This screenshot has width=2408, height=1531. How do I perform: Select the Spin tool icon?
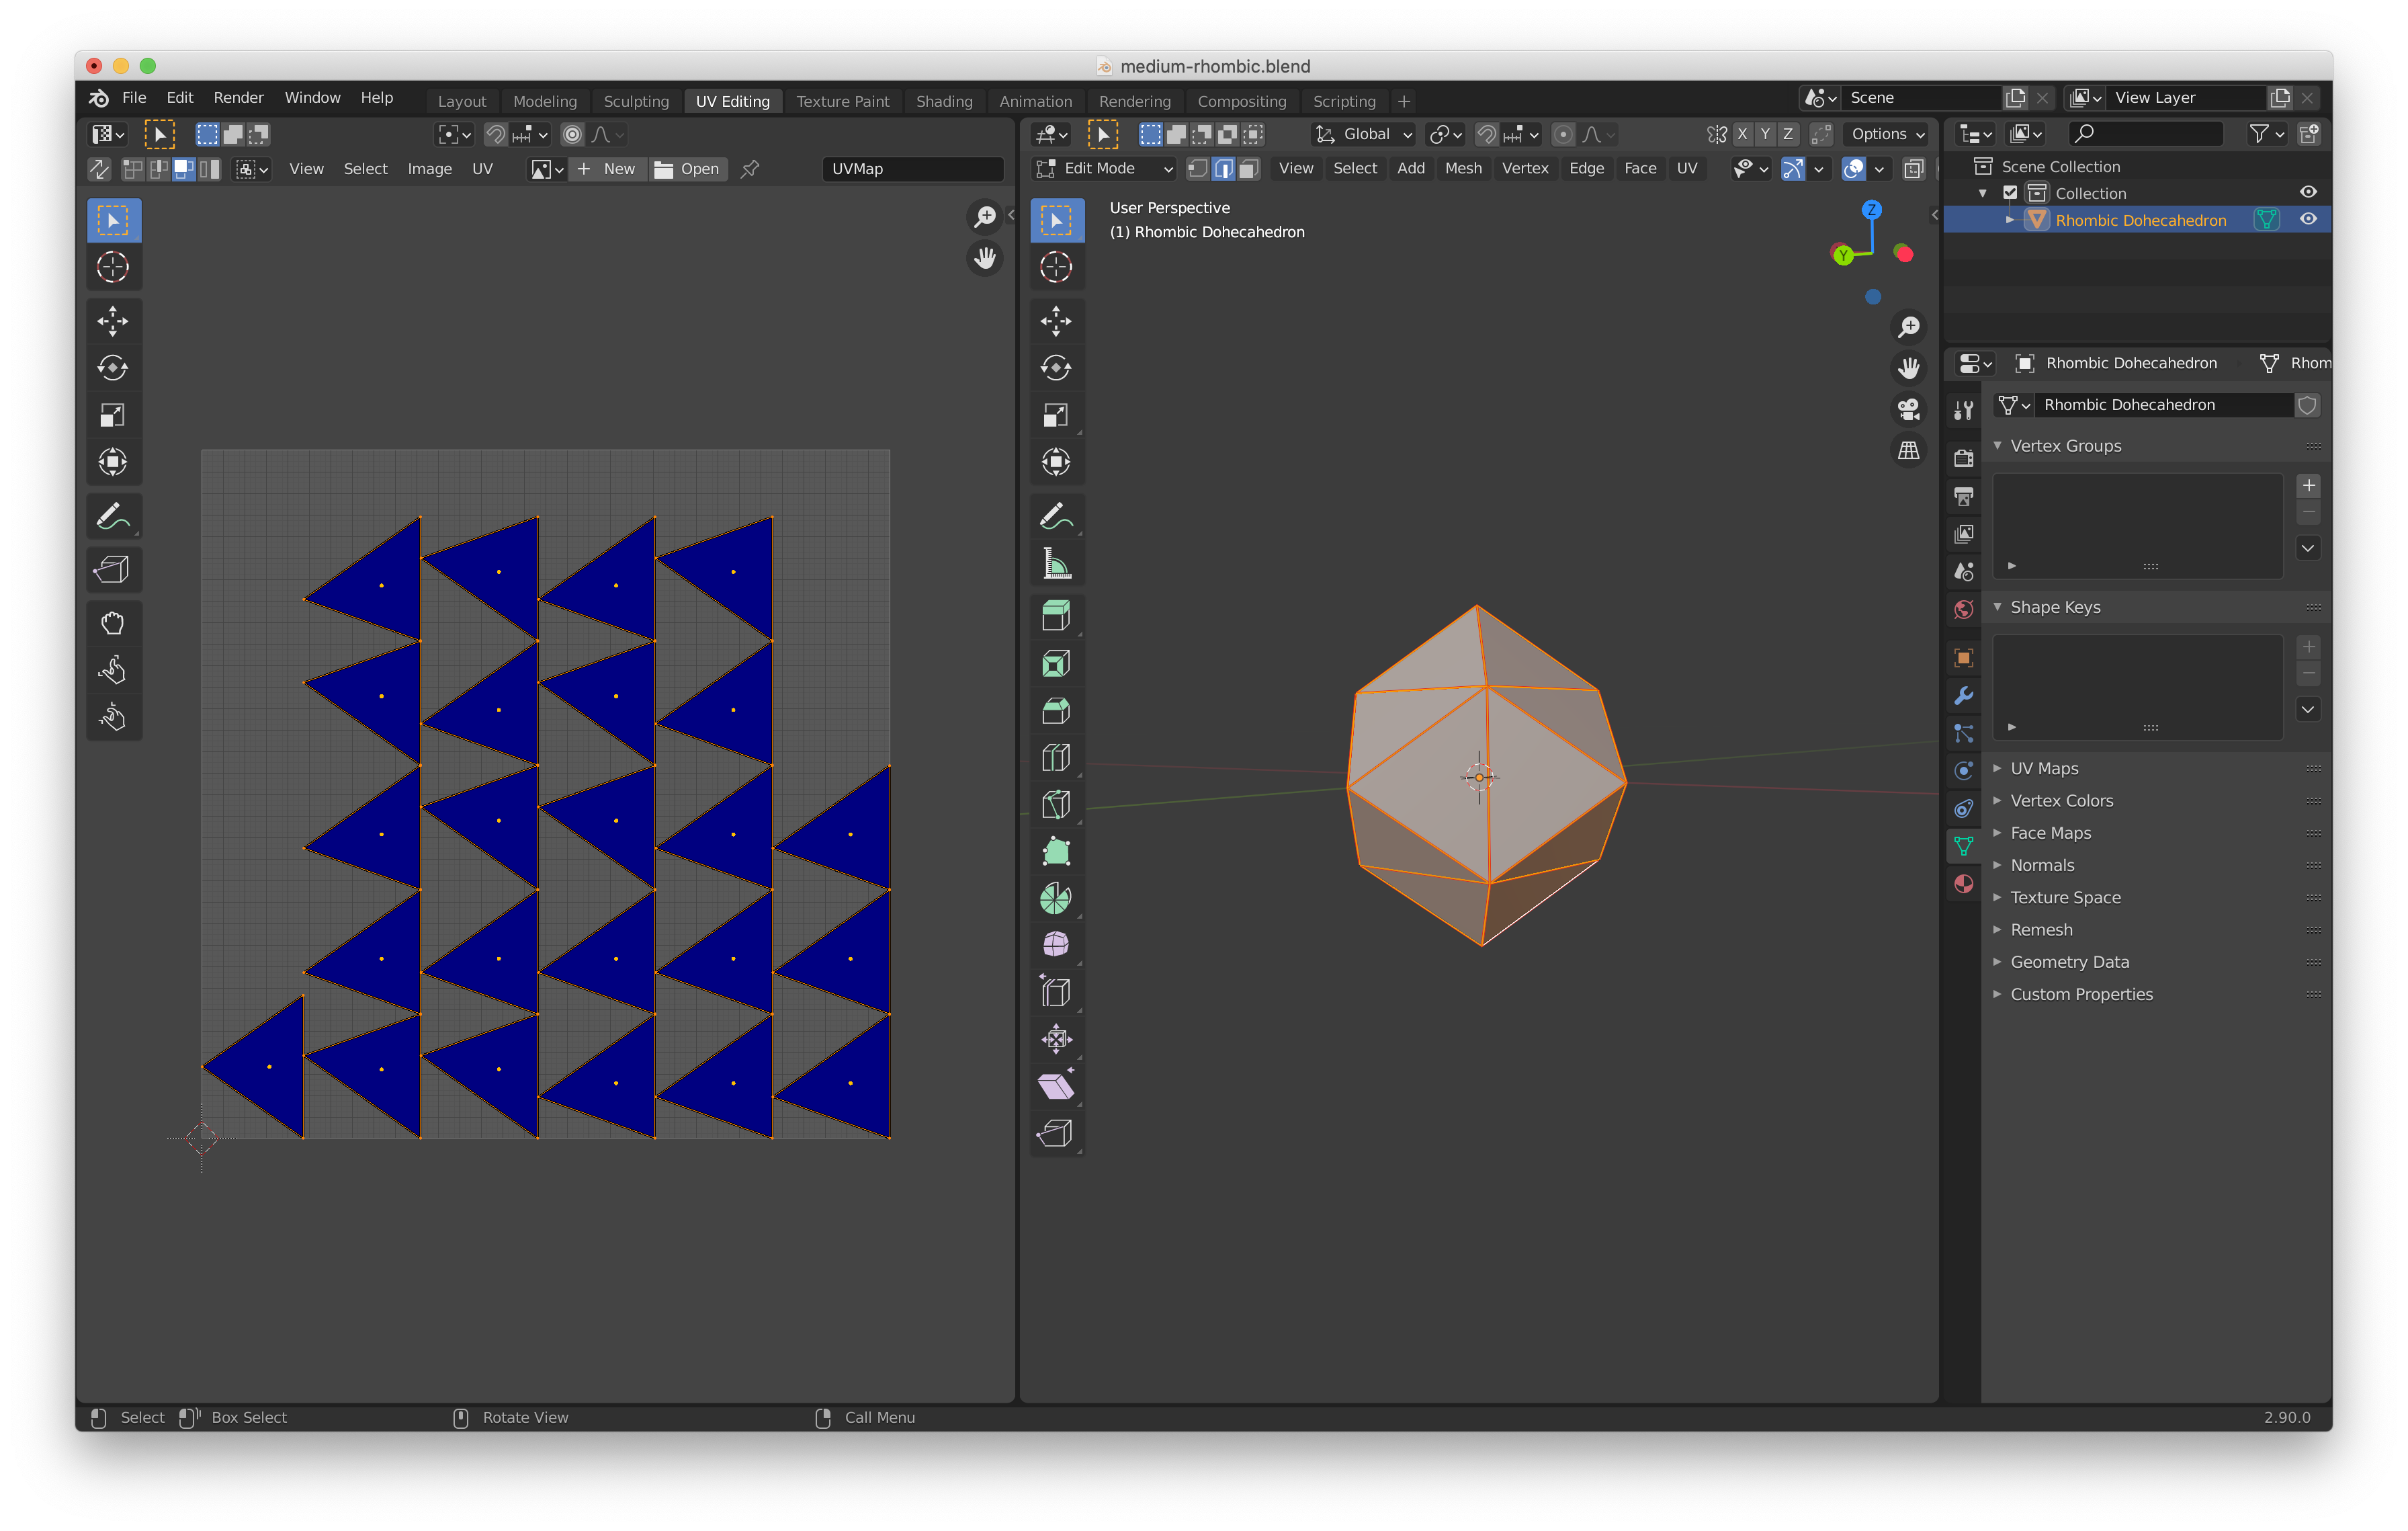pyautogui.click(x=1055, y=898)
